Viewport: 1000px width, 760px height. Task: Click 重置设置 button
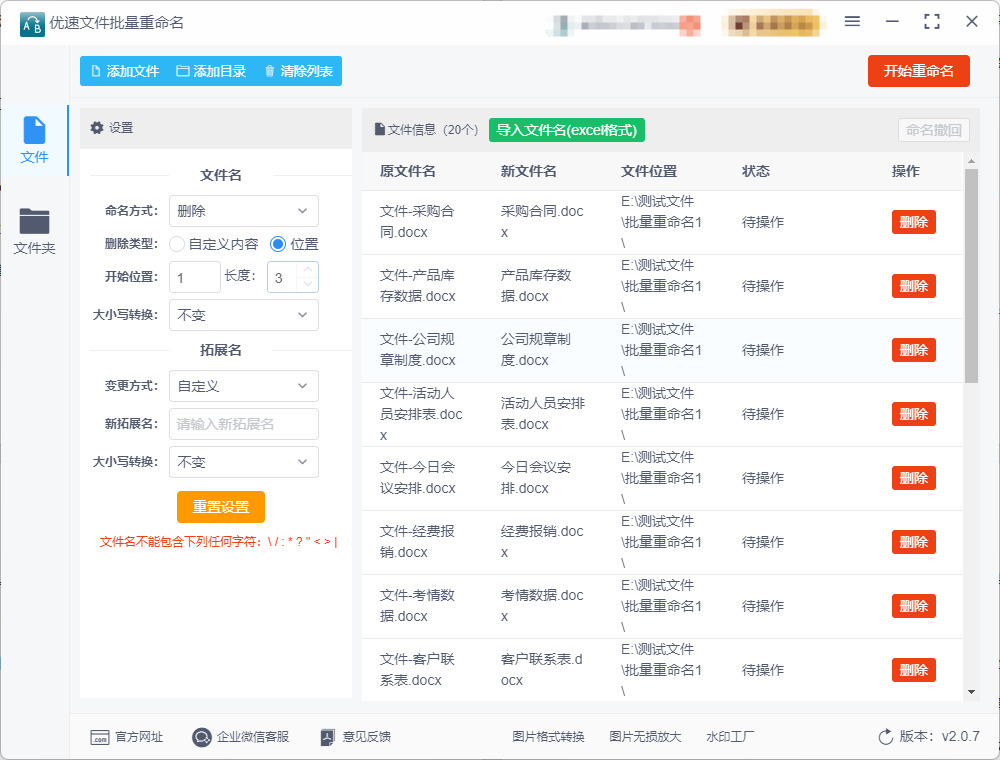tap(221, 507)
